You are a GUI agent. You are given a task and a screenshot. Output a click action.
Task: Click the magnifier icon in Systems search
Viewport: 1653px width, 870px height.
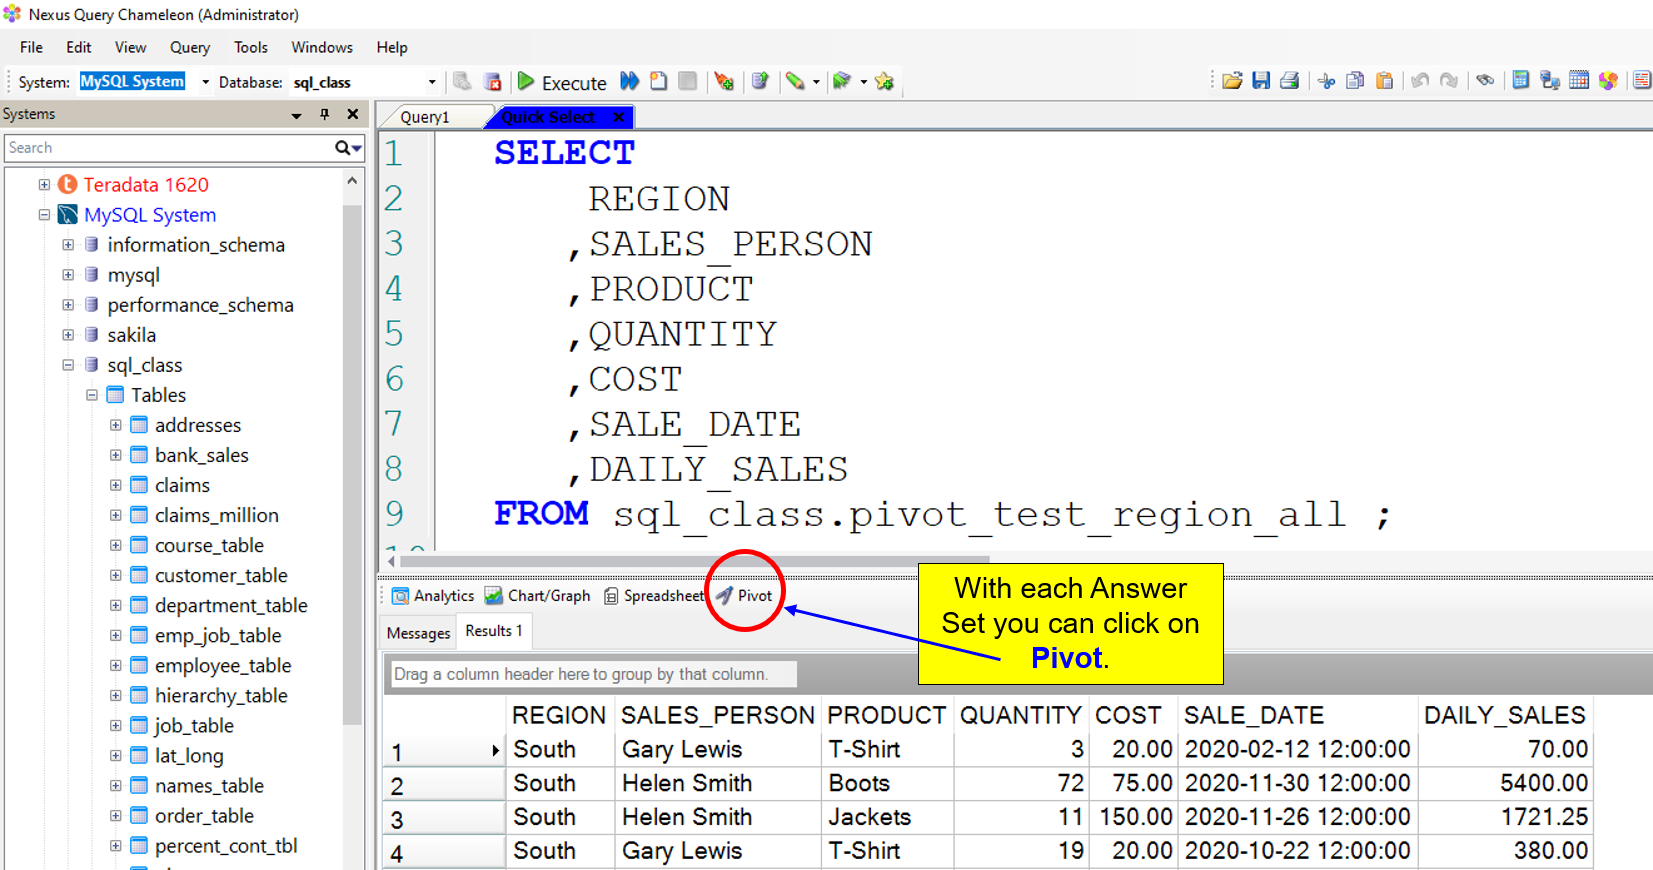tap(344, 148)
